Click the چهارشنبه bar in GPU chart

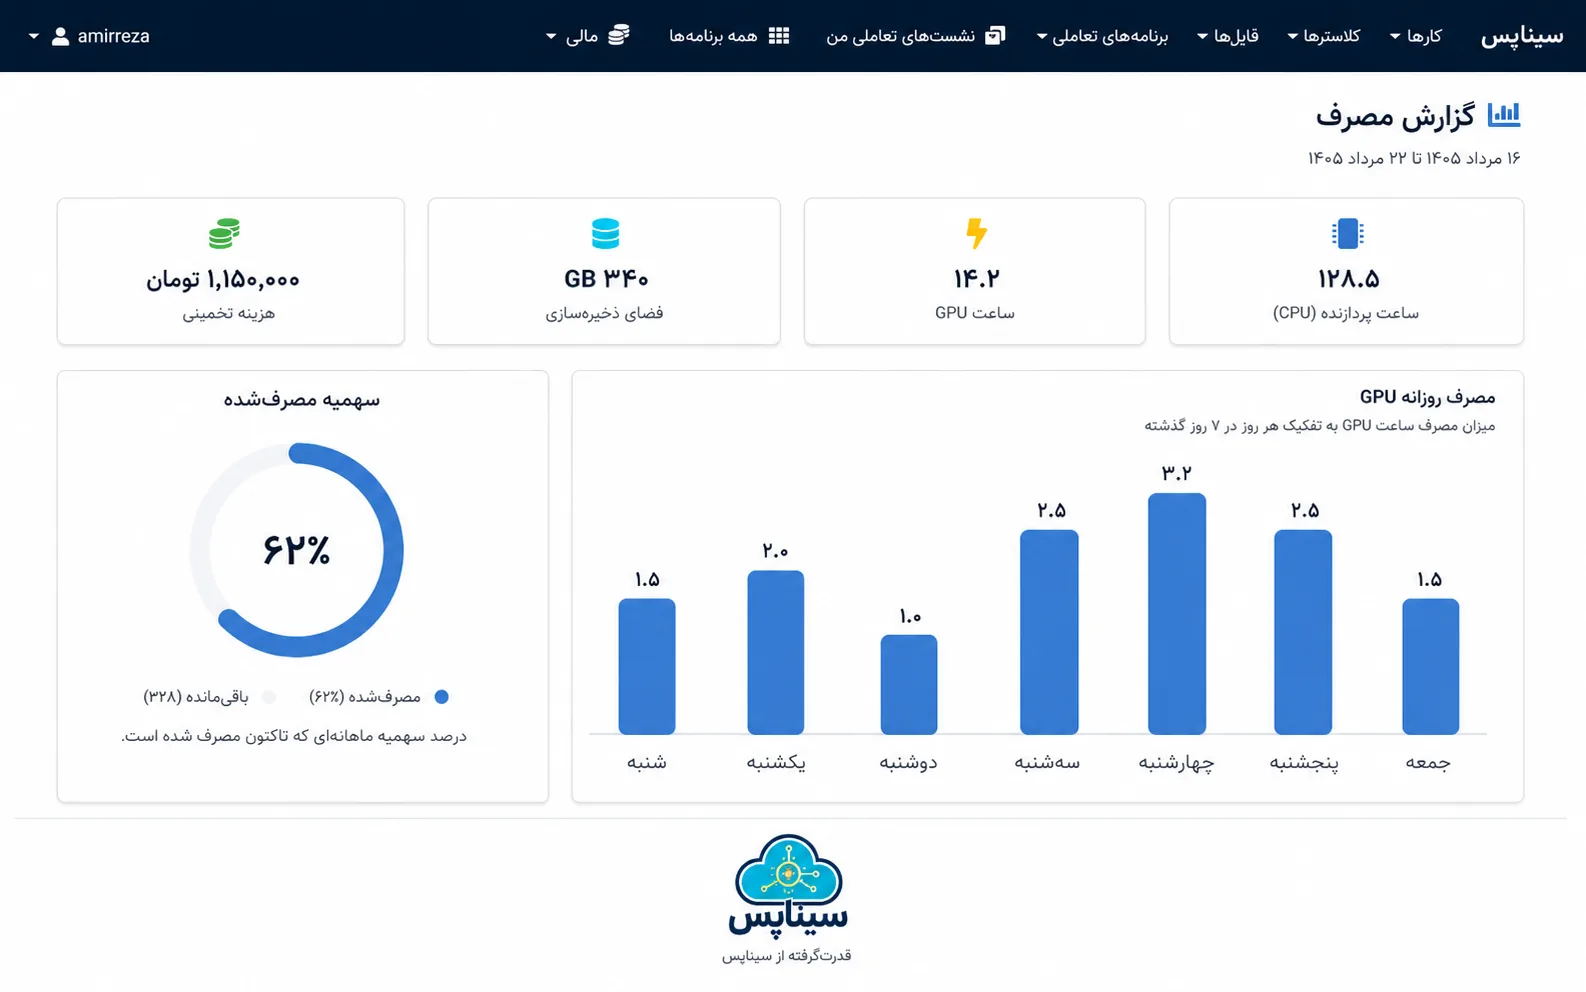(x=1177, y=614)
